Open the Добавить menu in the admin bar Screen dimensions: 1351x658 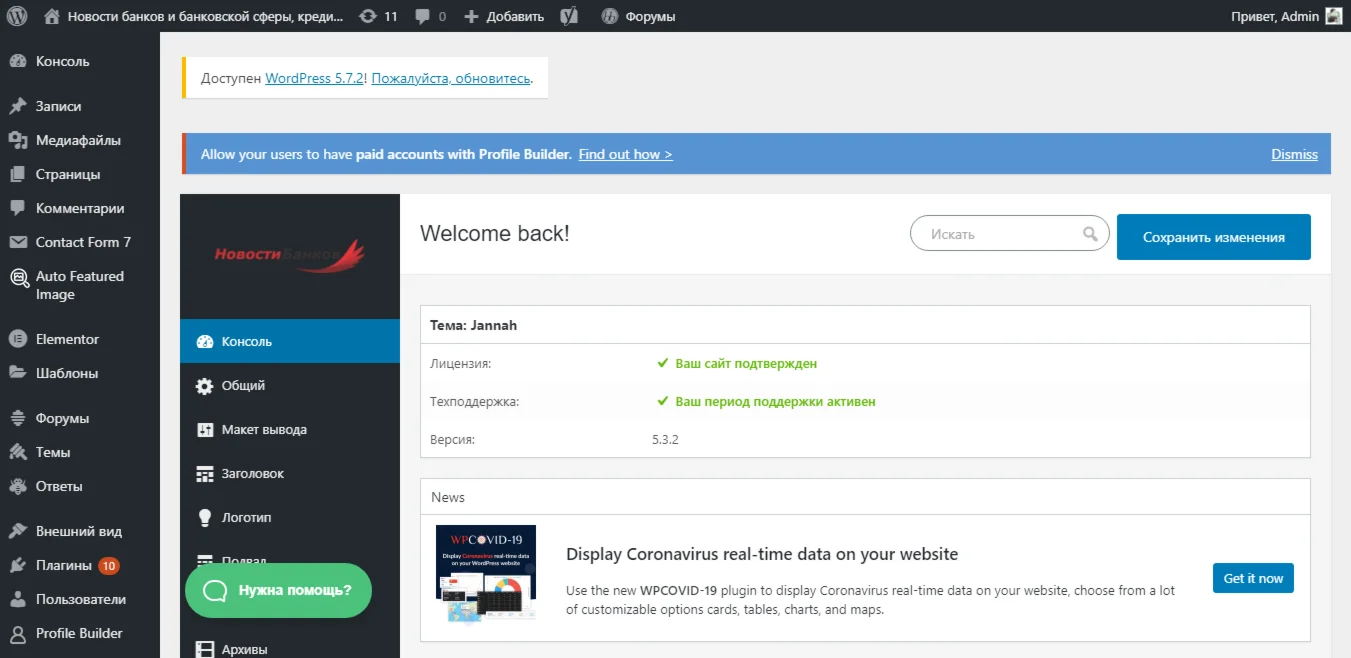tap(504, 16)
